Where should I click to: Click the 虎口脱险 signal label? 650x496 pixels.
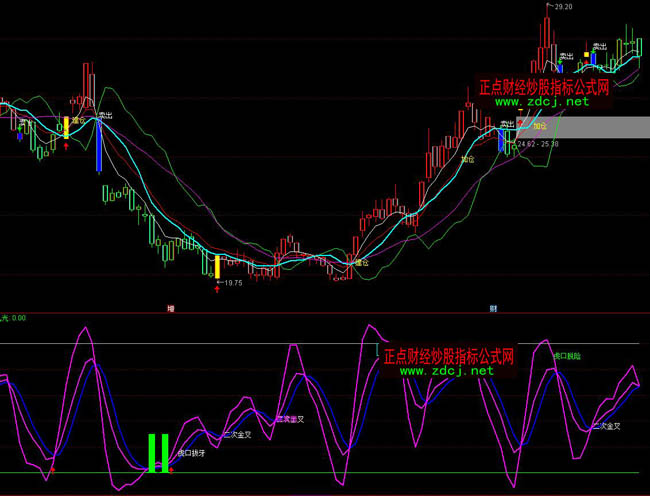coord(567,355)
